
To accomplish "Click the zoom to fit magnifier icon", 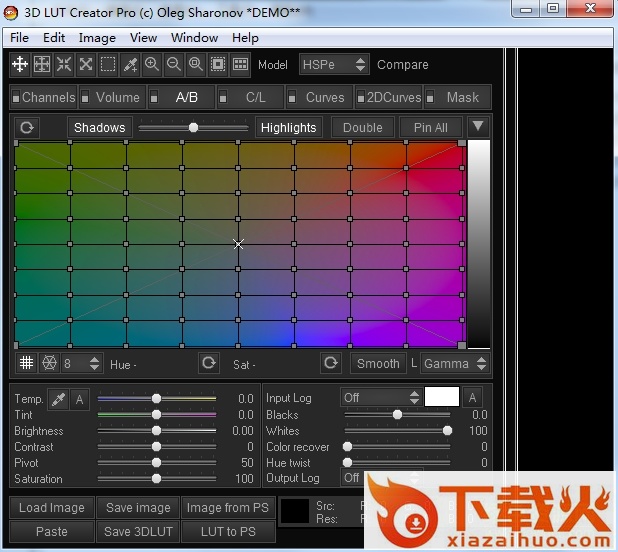I will (x=196, y=64).
